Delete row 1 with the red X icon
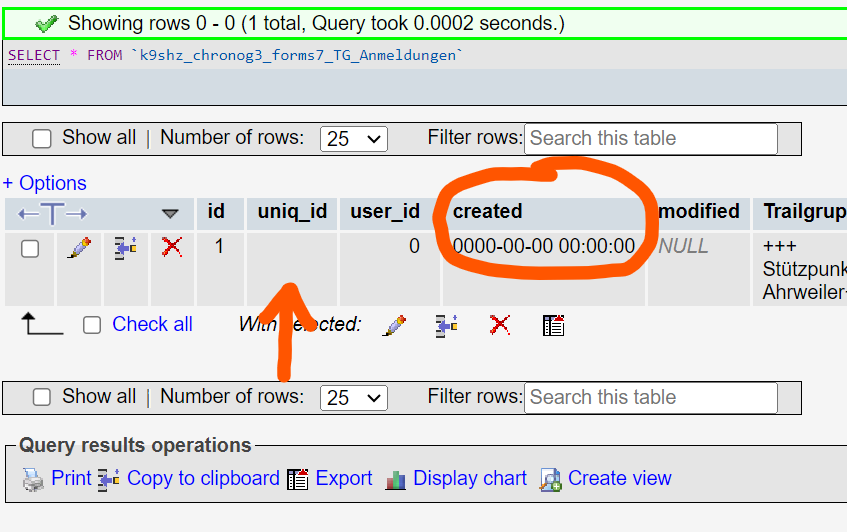Image resolution: width=847 pixels, height=532 pixels. (x=172, y=247)
